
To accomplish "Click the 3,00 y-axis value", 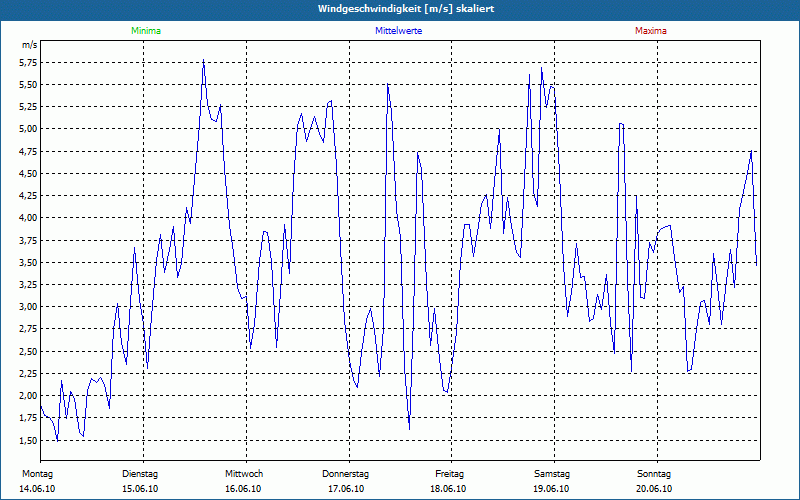I will 29,307.
